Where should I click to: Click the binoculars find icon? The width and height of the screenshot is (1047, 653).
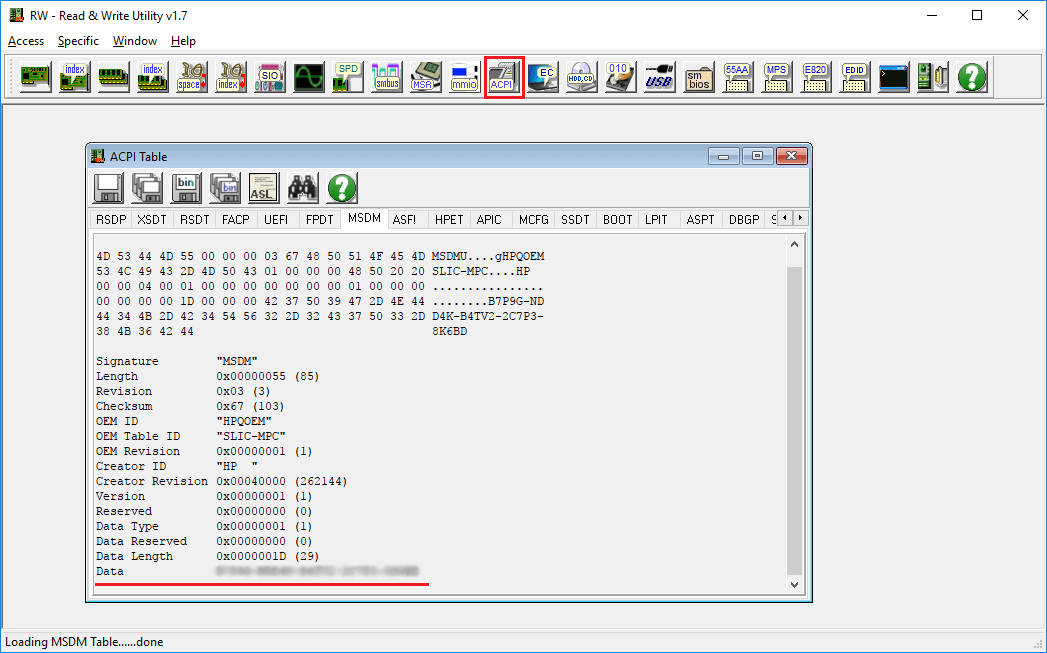pos(303,187)
